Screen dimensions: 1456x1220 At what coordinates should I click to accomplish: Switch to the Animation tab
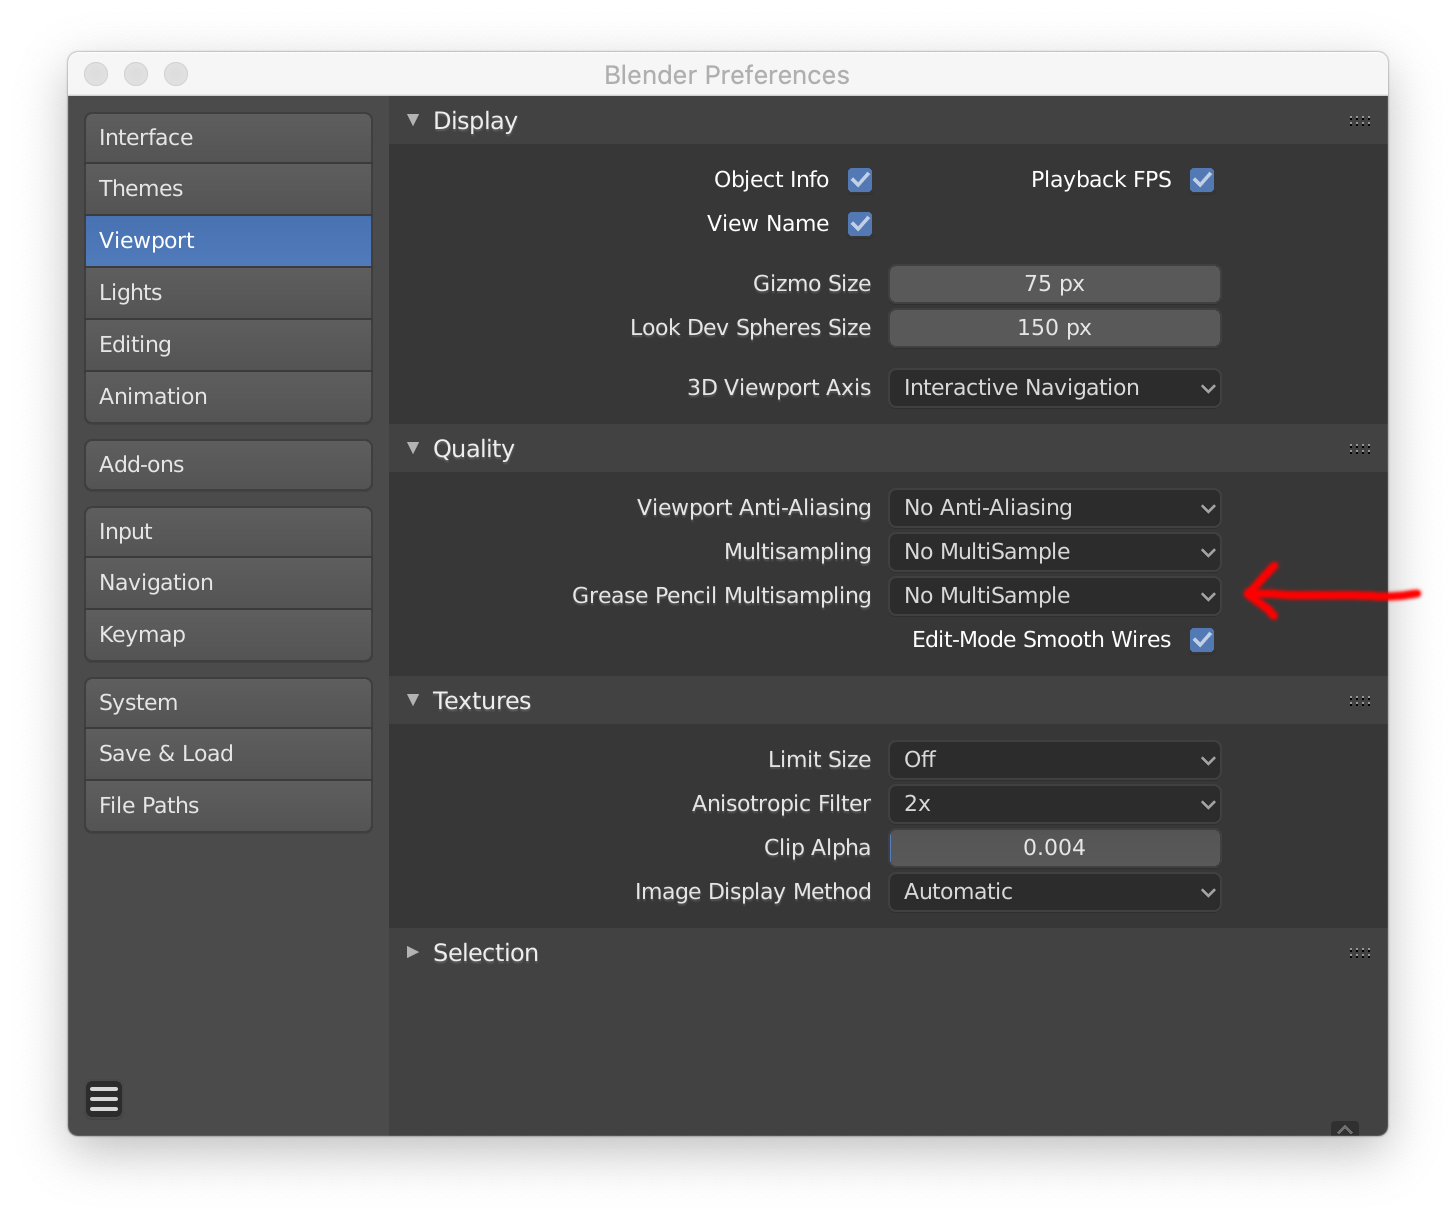coord(229,397)
